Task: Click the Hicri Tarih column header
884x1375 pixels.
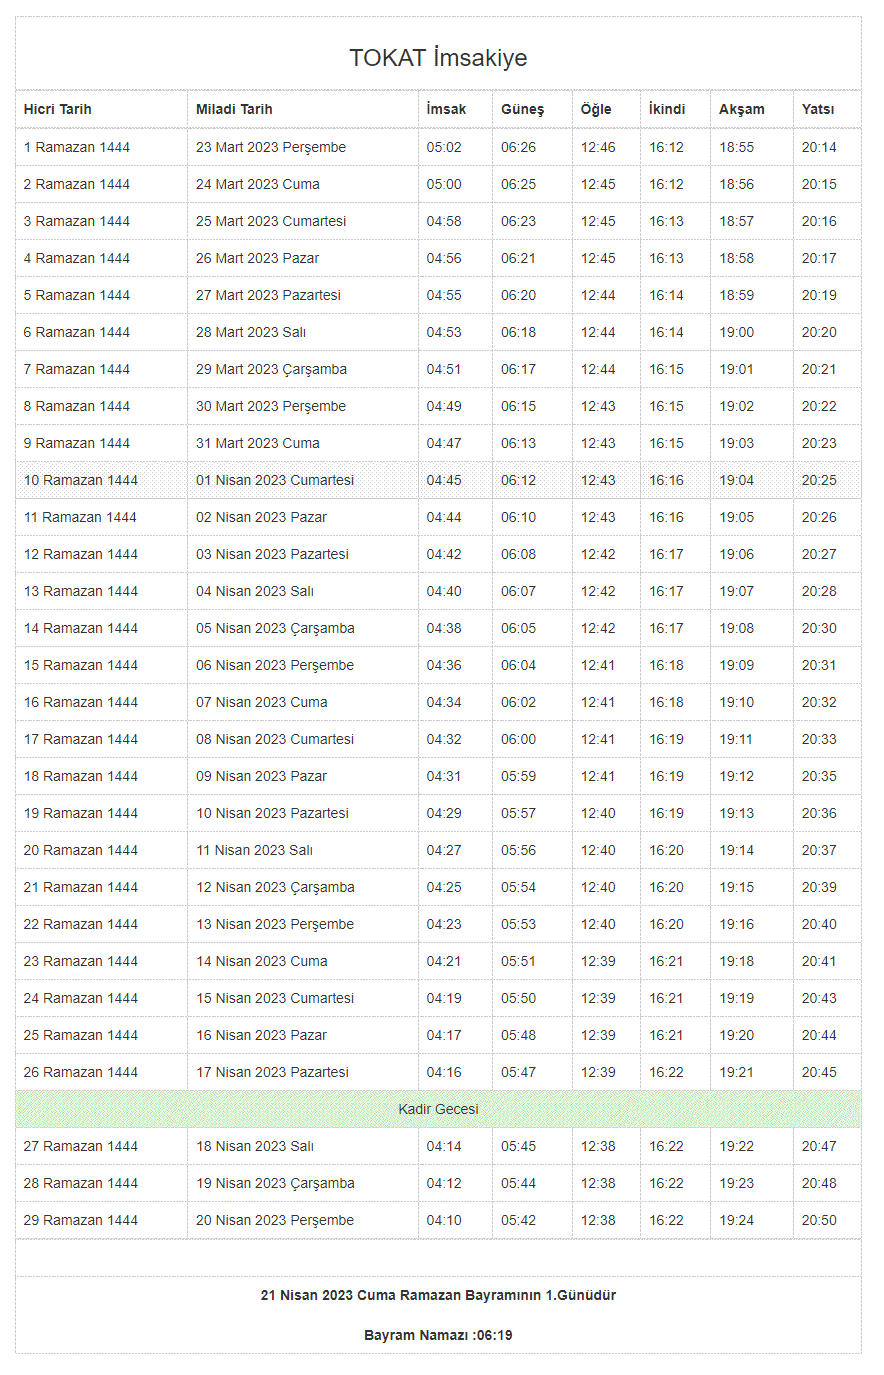Action: tap(58, 109)
